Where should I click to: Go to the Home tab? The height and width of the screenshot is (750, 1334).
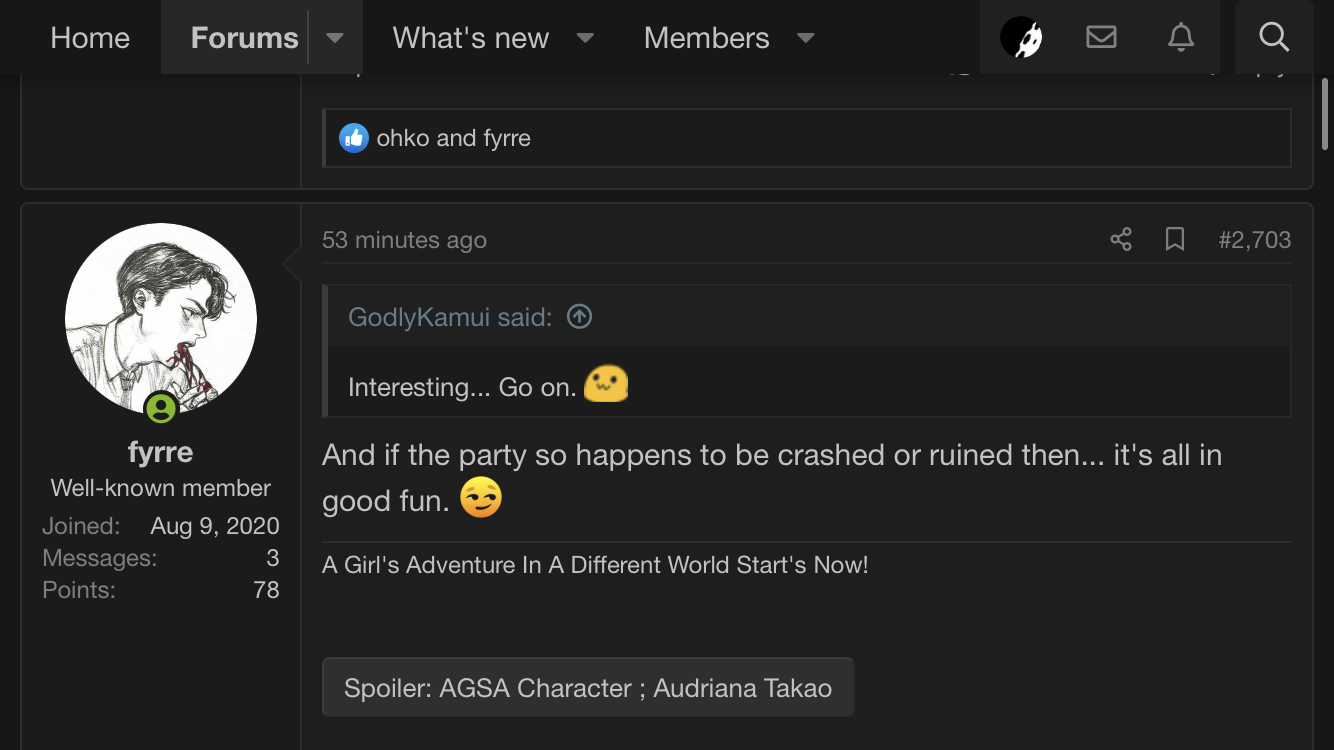[x=90, y=38]
